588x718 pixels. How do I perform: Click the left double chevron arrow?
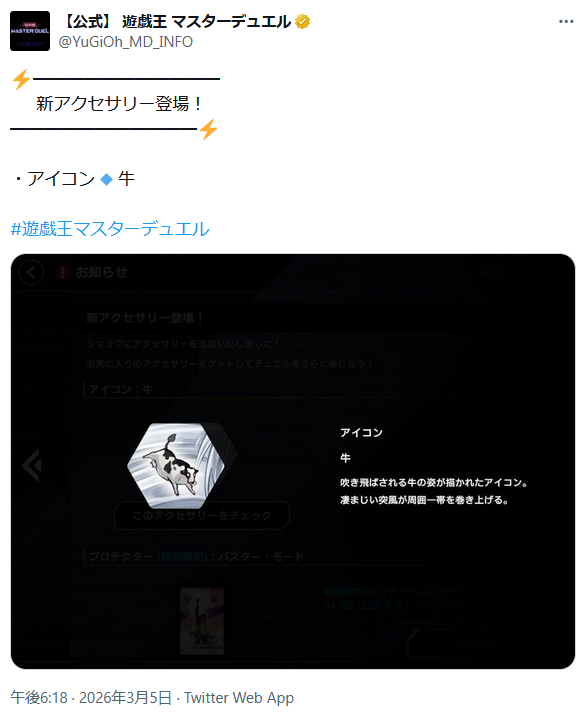pos(32,465)
